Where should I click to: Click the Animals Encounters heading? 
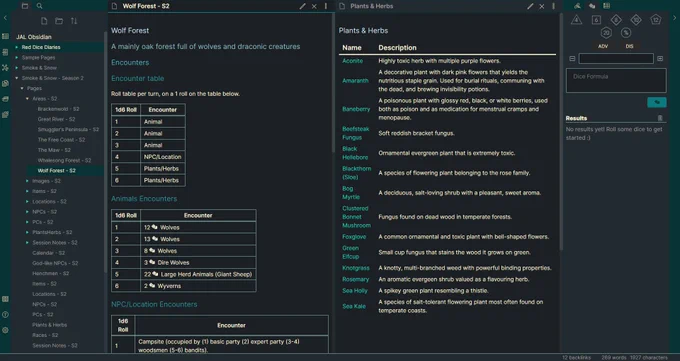click(144, 199)
